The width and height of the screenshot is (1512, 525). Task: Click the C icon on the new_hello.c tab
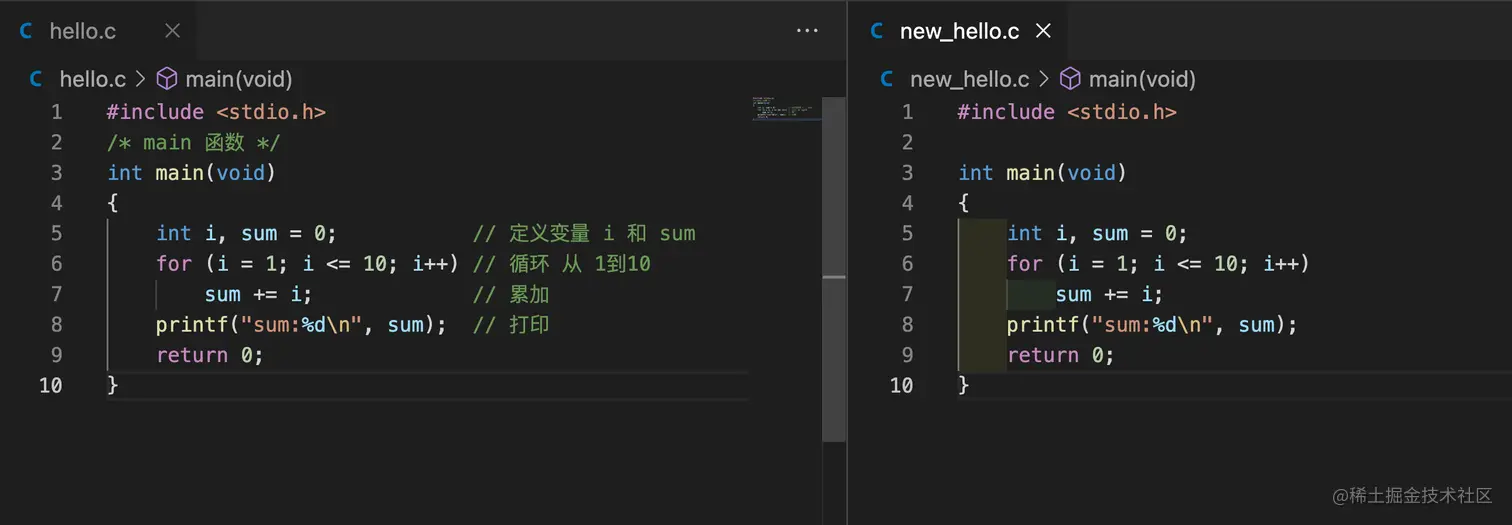coord(877,31)
